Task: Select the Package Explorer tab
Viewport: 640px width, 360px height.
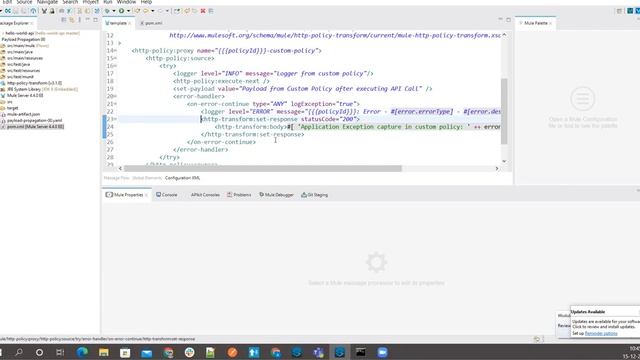Action: pyautogui.click(x=15, y=23)
